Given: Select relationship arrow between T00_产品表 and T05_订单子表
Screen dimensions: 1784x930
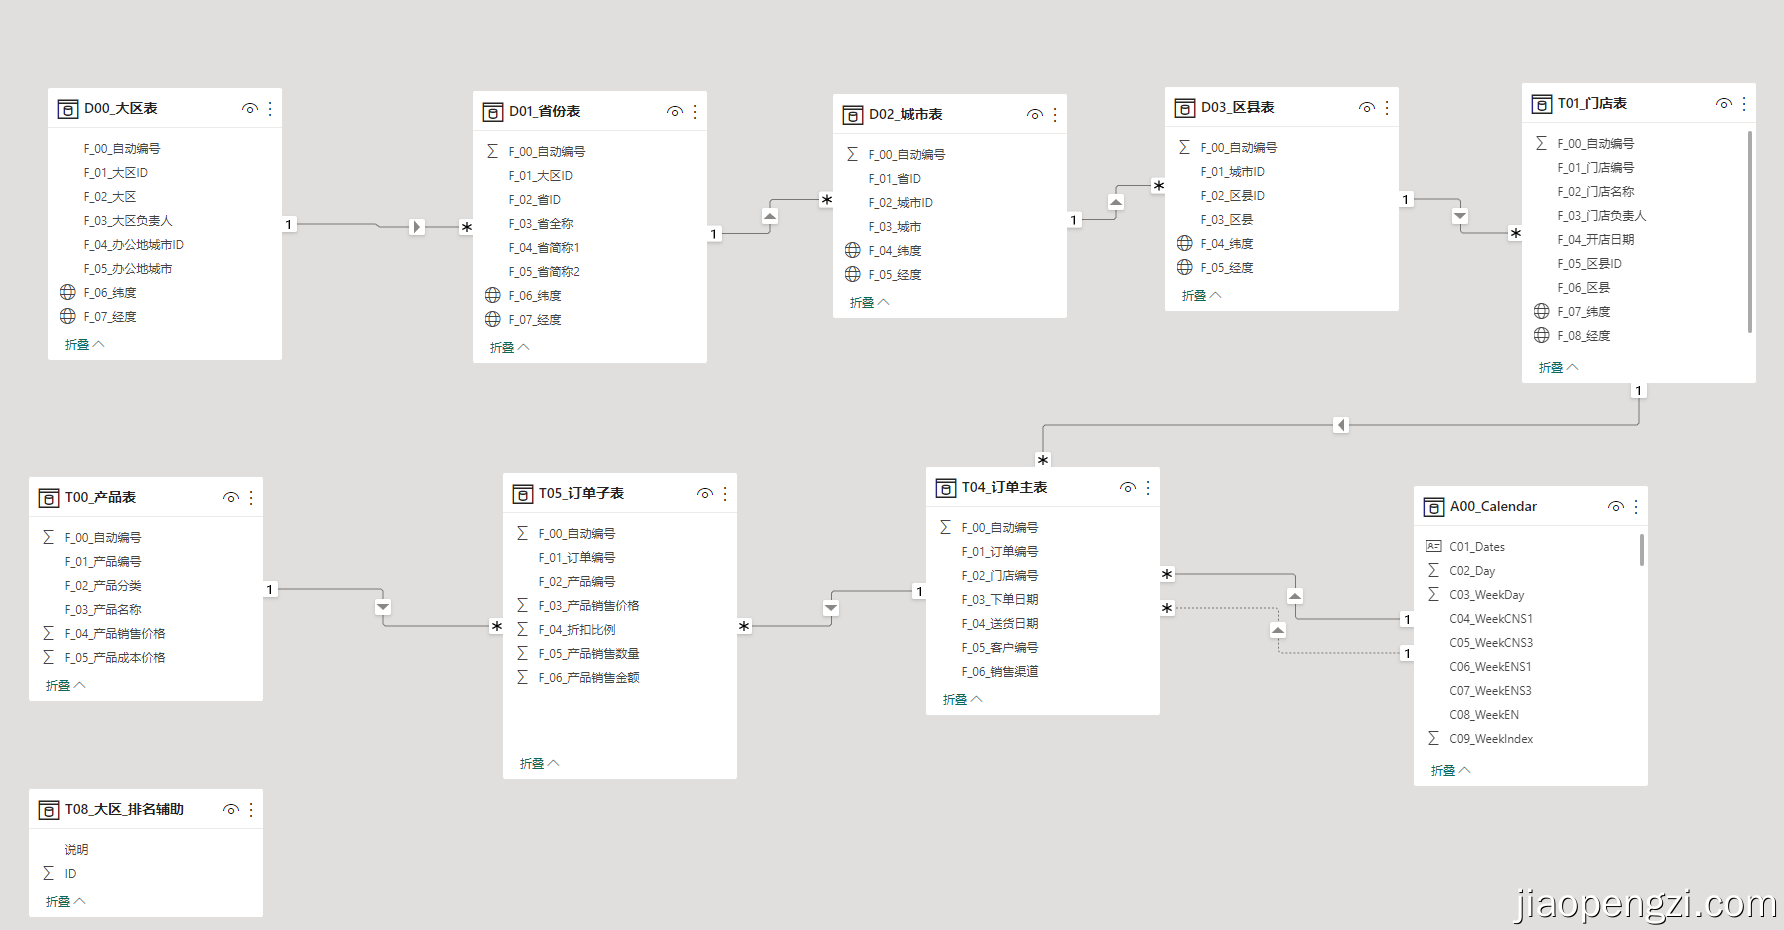Looking at the screenshot, I should click(383, 607).
